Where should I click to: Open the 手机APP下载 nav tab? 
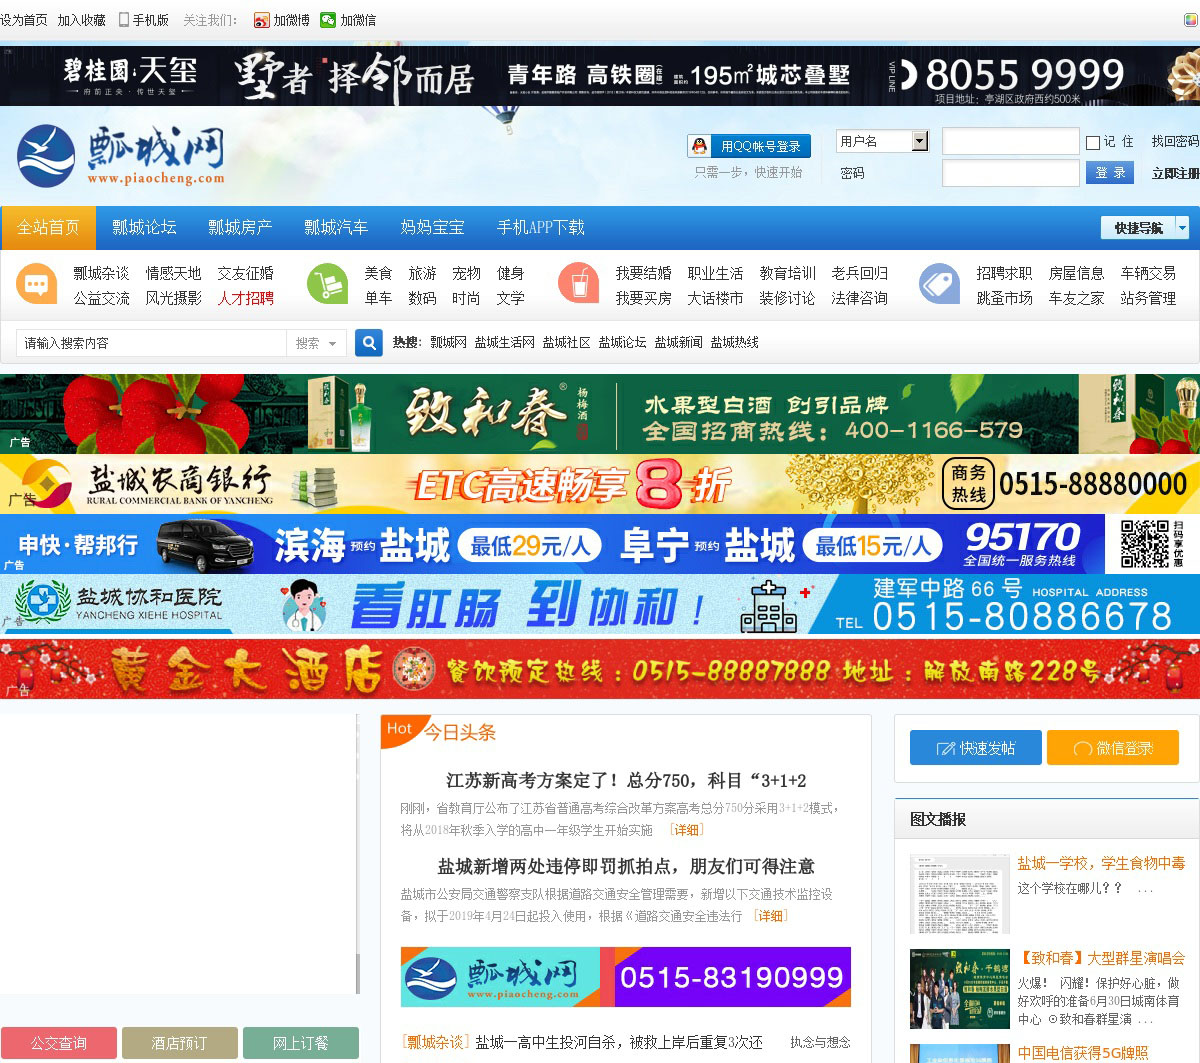(540, 228)
